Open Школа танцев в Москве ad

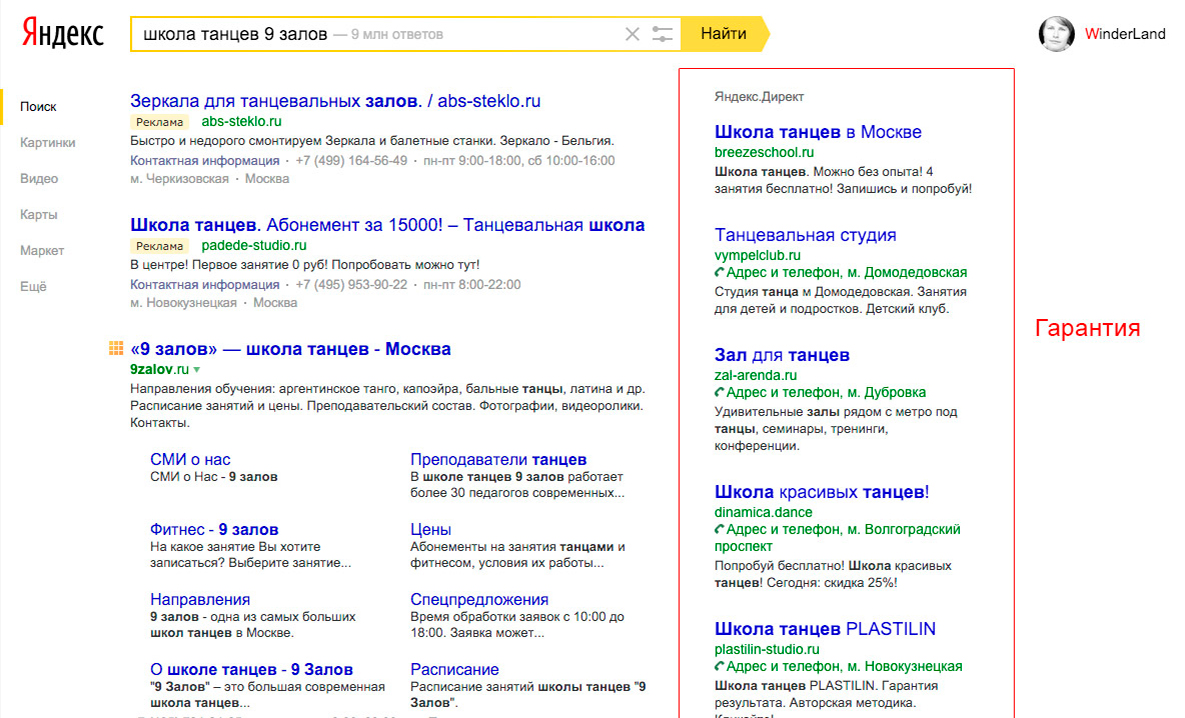(818, 132)
